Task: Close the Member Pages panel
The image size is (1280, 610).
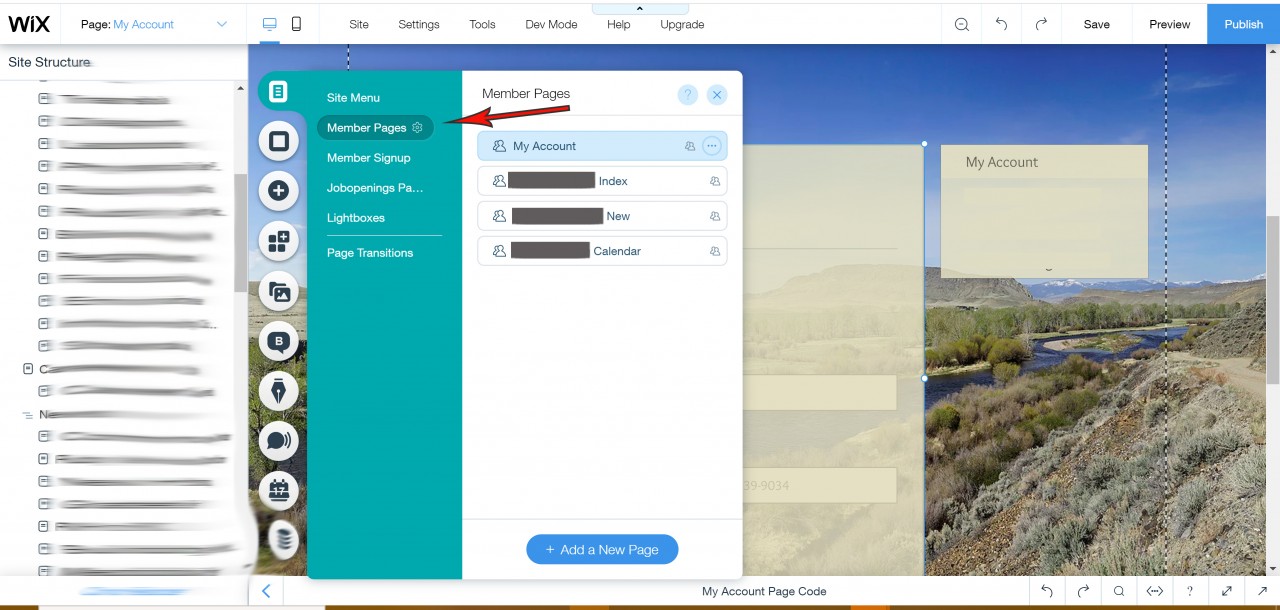Action: pyautogui.click(x=717, y=95)
